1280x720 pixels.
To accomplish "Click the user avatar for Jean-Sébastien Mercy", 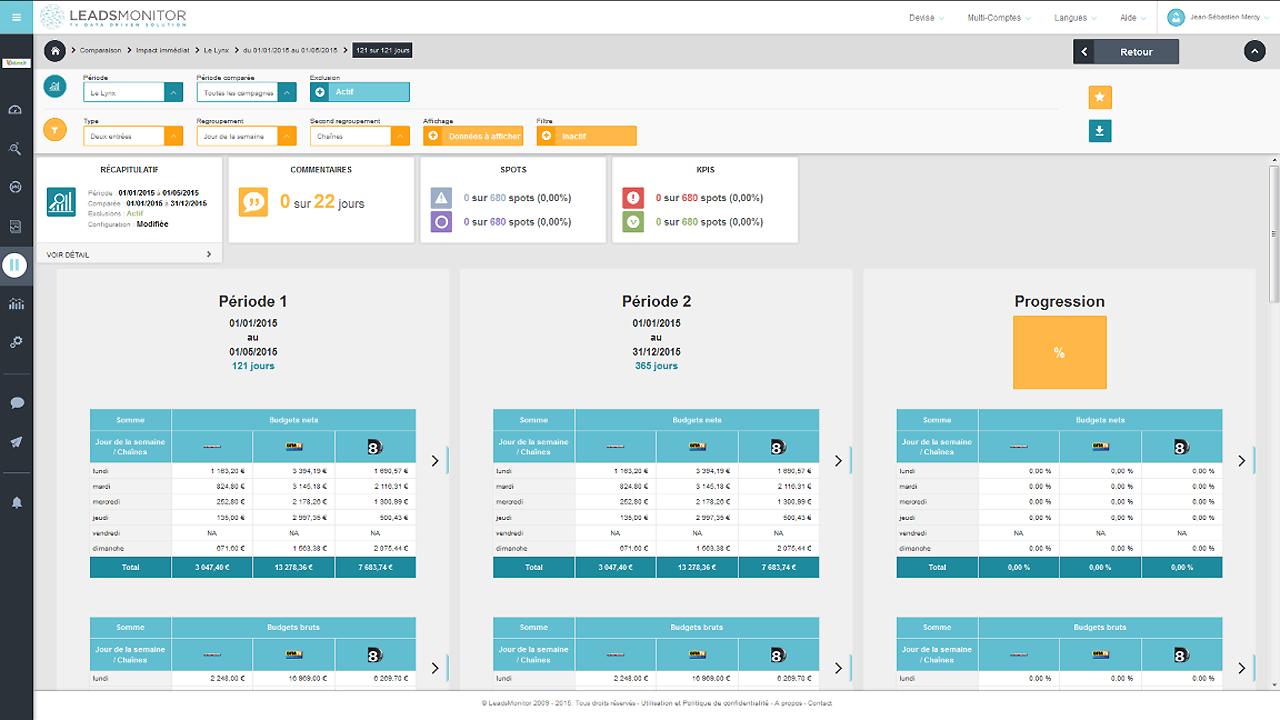I will [1176, 17].
